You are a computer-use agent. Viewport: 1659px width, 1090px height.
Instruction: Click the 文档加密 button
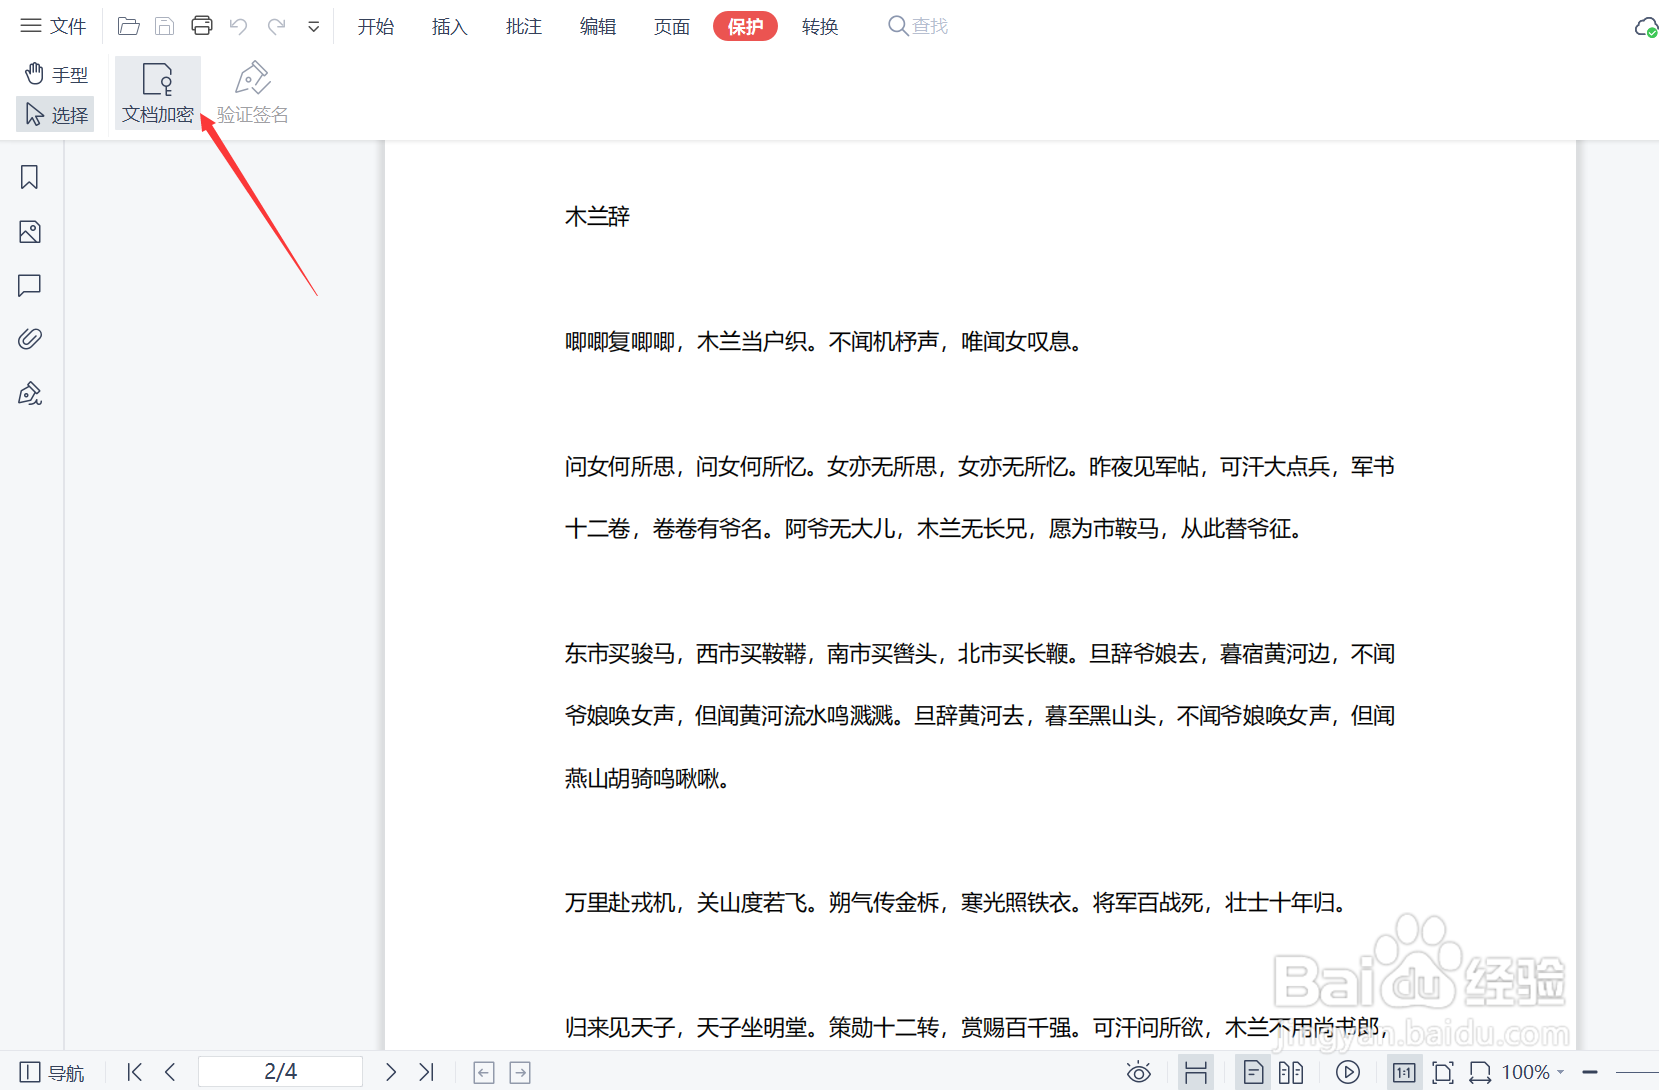[x=158, y=93]
